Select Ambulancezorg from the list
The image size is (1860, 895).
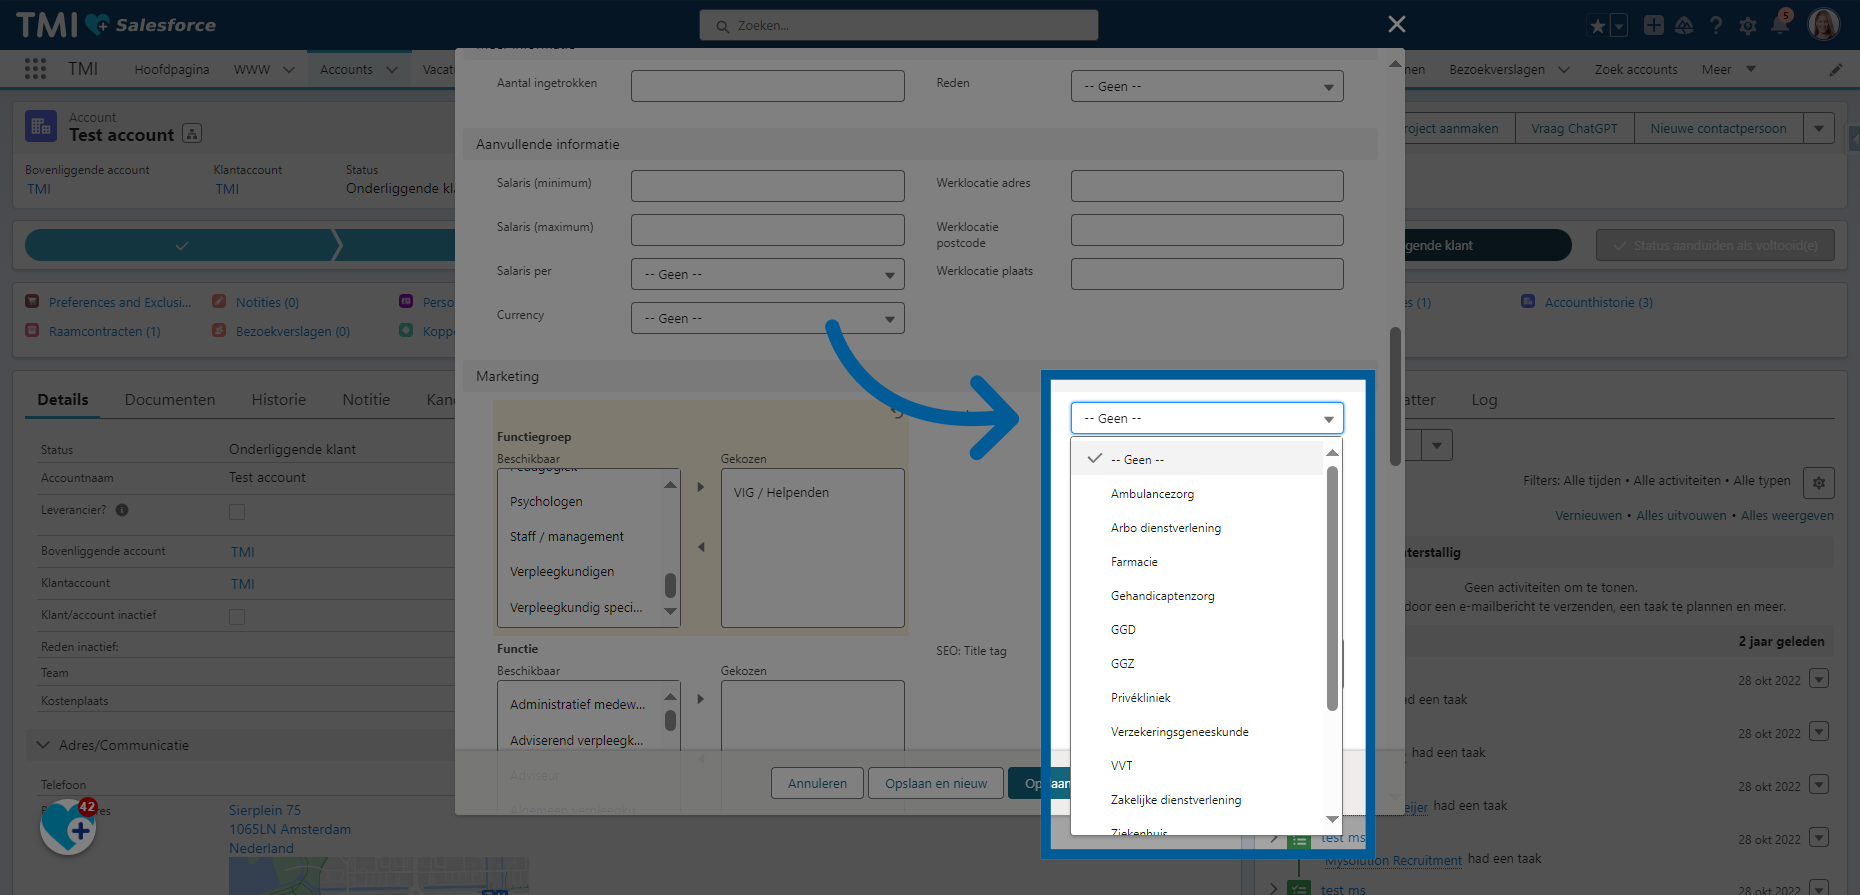coord(1197,494)
